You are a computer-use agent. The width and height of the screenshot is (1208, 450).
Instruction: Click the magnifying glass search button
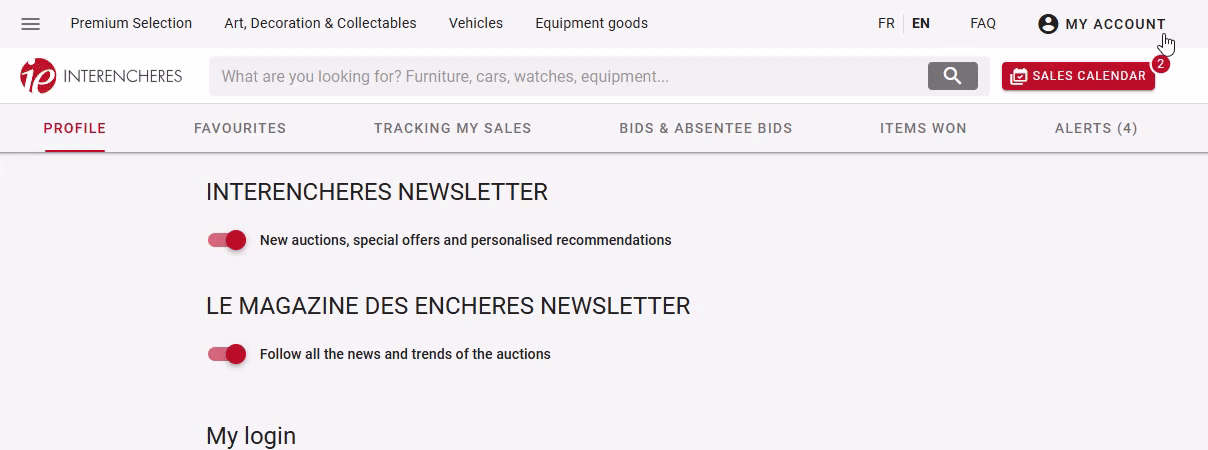click(952, 76)
